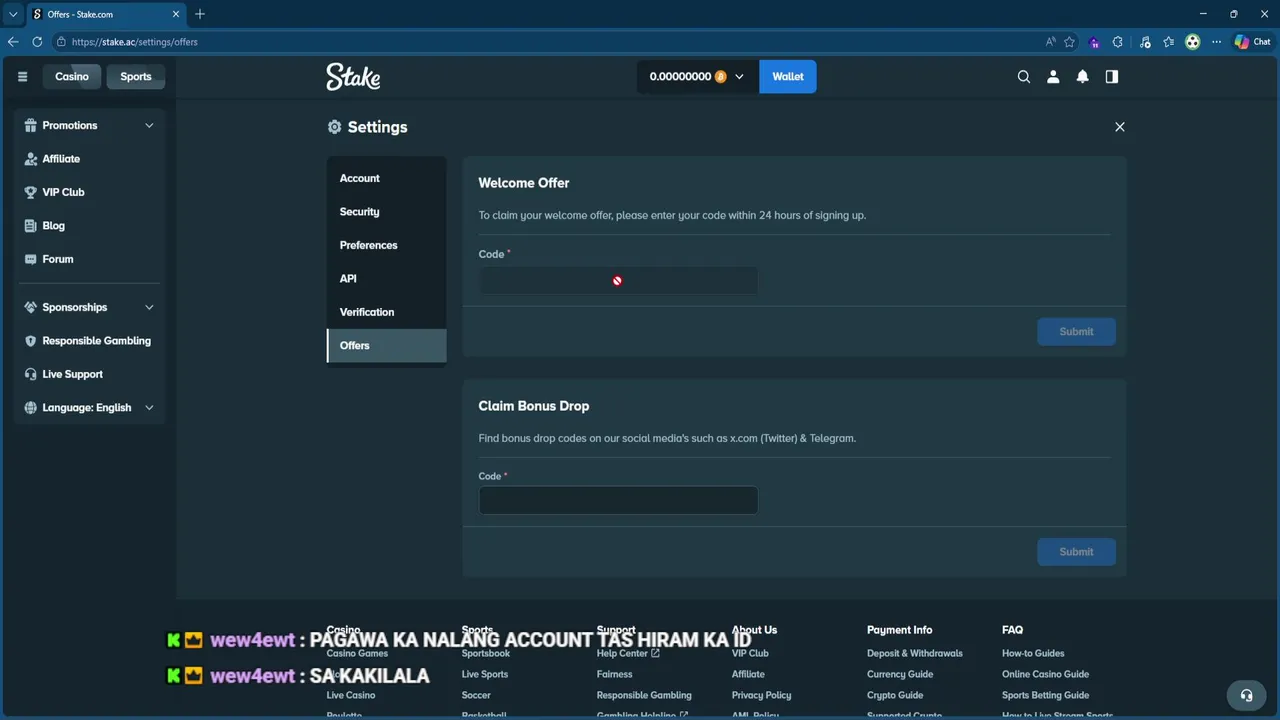Open the hamburger menu beside Casino
This screenshot has width=1280, height=720.
tap(22, 77)
